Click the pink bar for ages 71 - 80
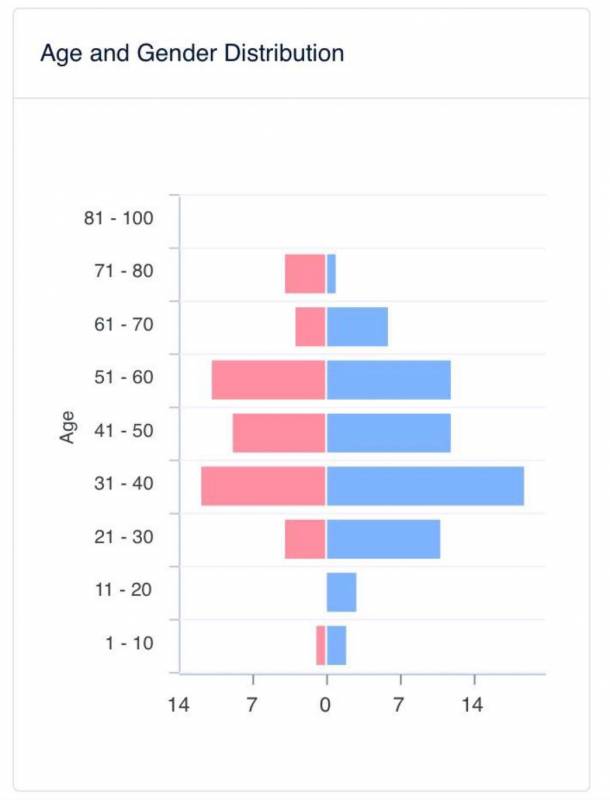The width and height of the screenshot is (610, 800). (305, 274)
